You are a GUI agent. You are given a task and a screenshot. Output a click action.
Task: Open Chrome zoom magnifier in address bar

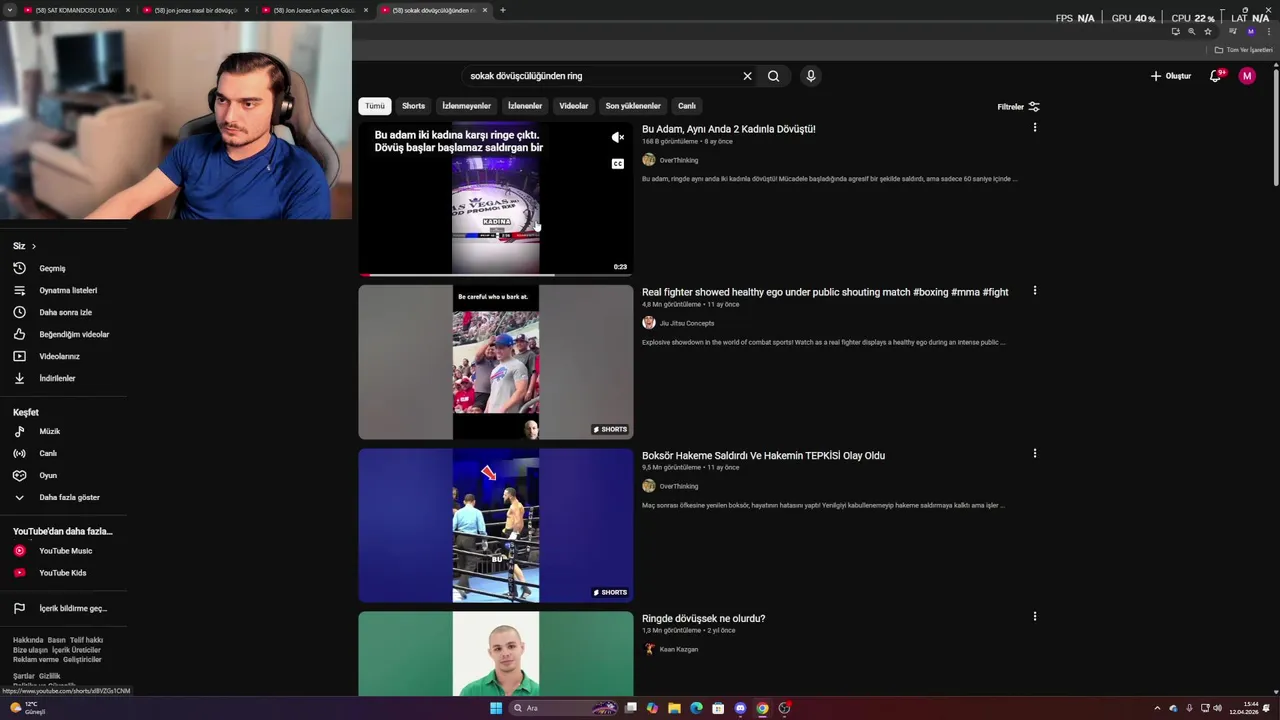click(x=1191, y=31)
